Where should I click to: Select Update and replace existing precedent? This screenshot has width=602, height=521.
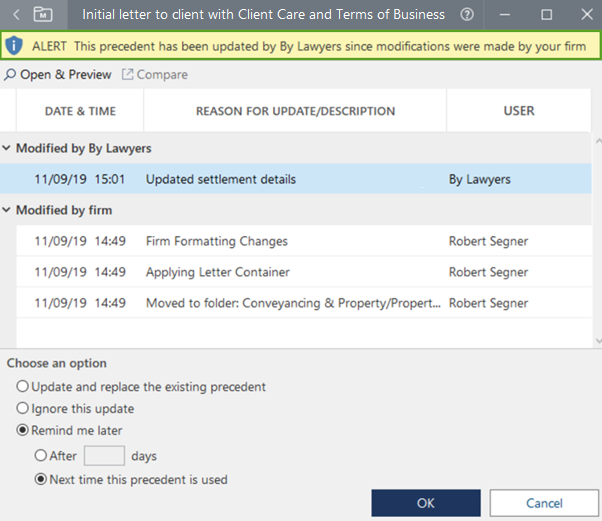coord(22,386)
